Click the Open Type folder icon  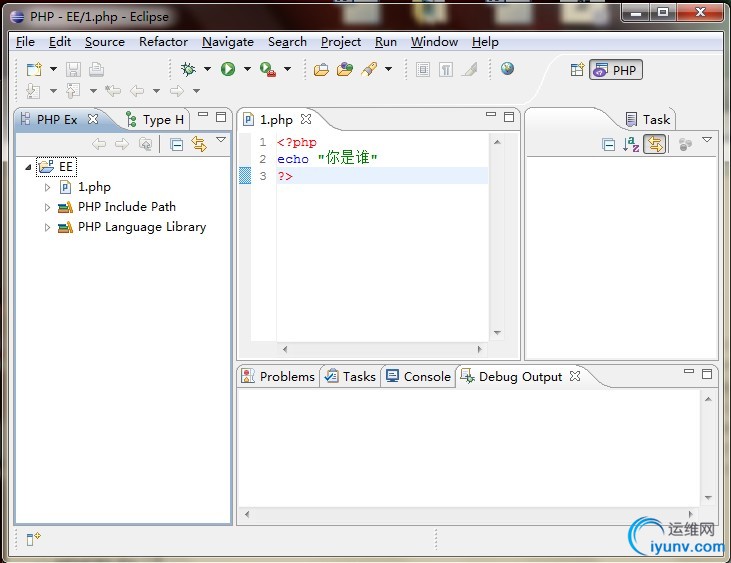(x=321, y=70)
